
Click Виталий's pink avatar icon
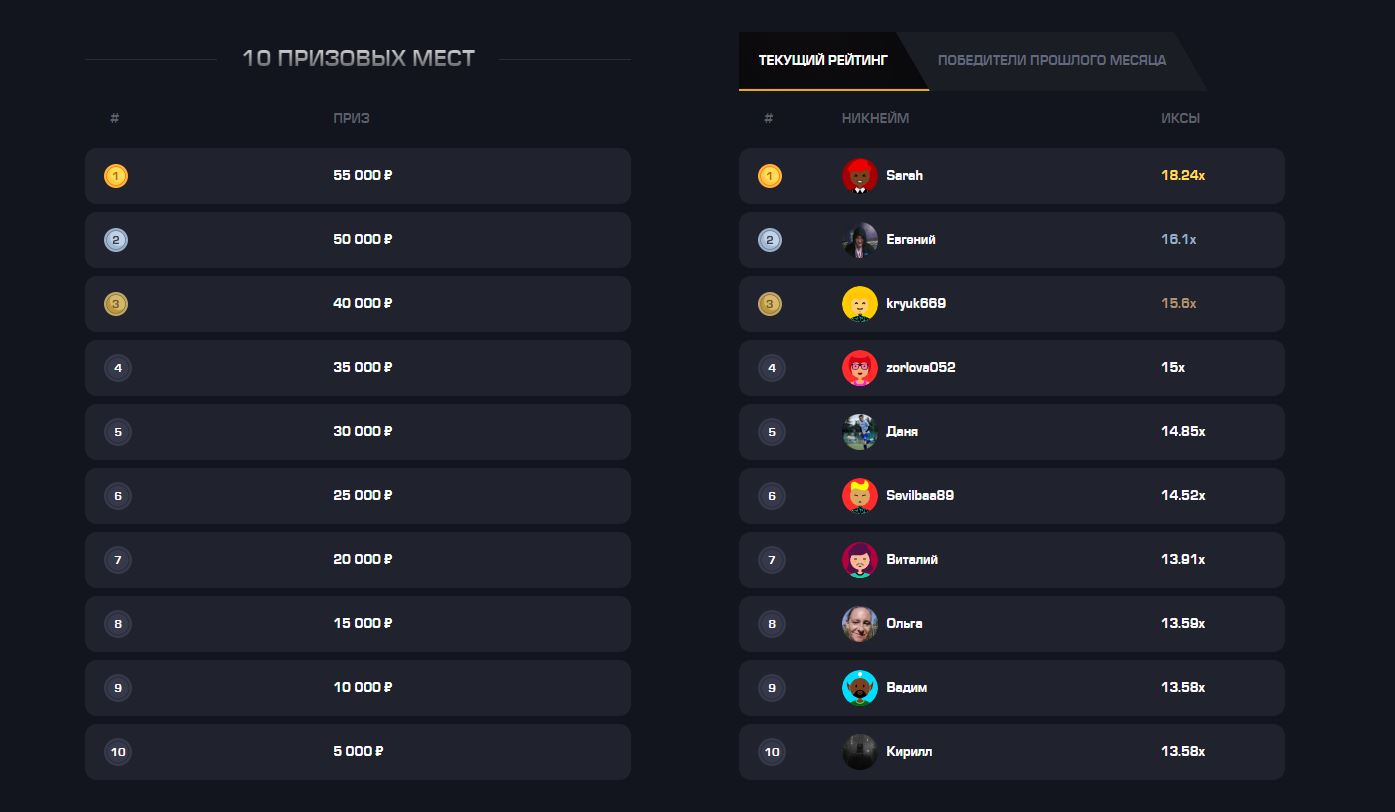pyautogui.click(x=860, y=560)
